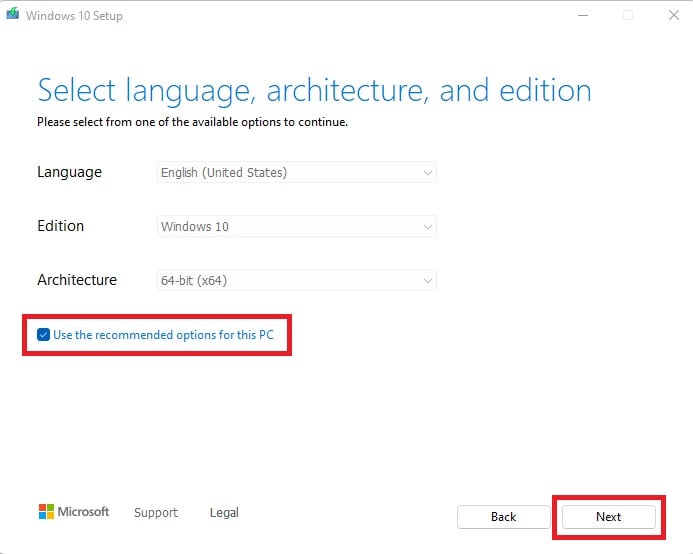
Task: Close the Windows 10 Setup window
Action: [x=671, y=15]
